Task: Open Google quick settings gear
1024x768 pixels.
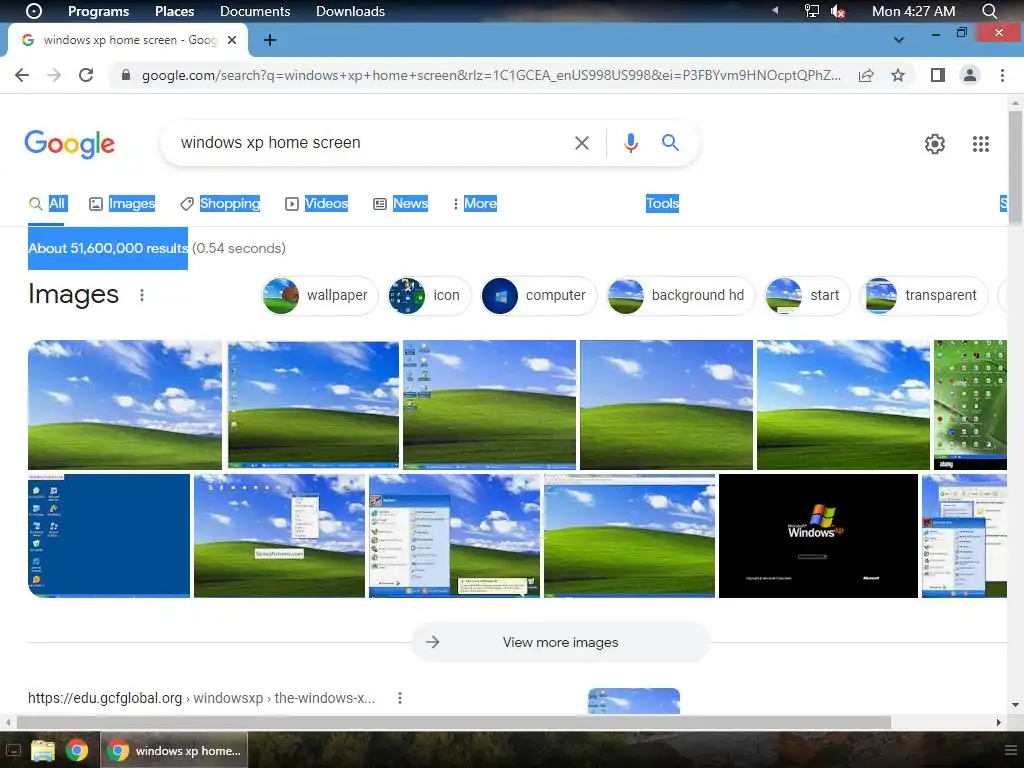Action: point(935,144)
